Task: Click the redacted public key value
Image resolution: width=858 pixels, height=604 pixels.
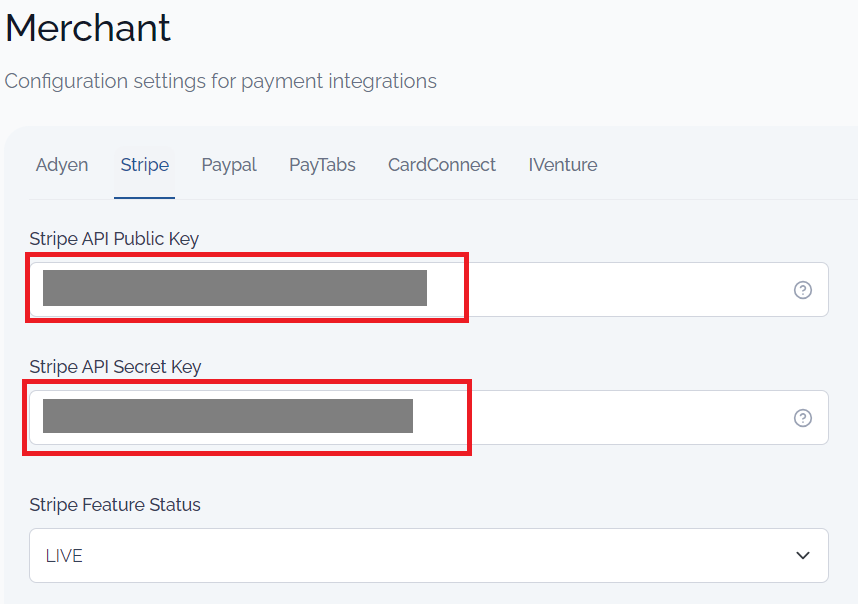Action: [235, 288]
